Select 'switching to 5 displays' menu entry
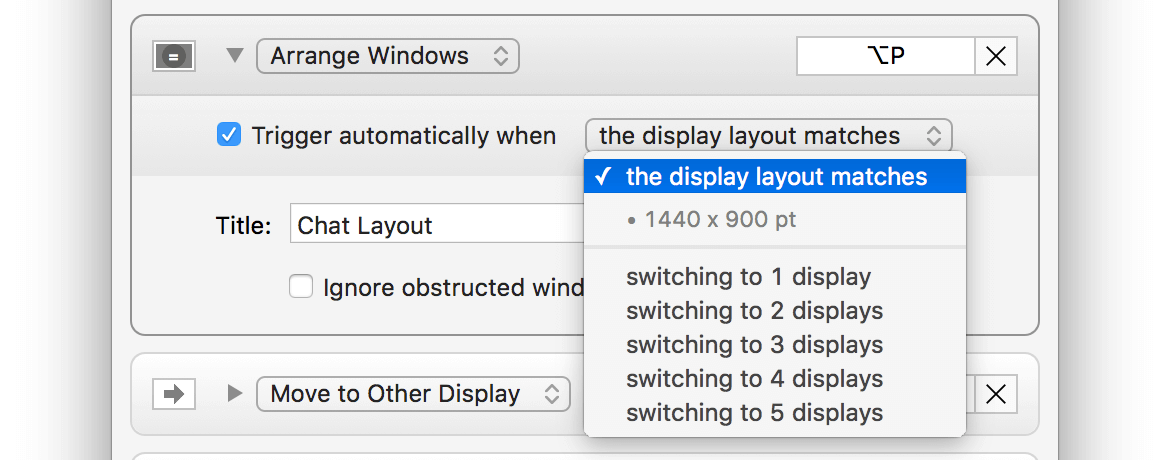 pyautogui.click(x=754, y=413)
